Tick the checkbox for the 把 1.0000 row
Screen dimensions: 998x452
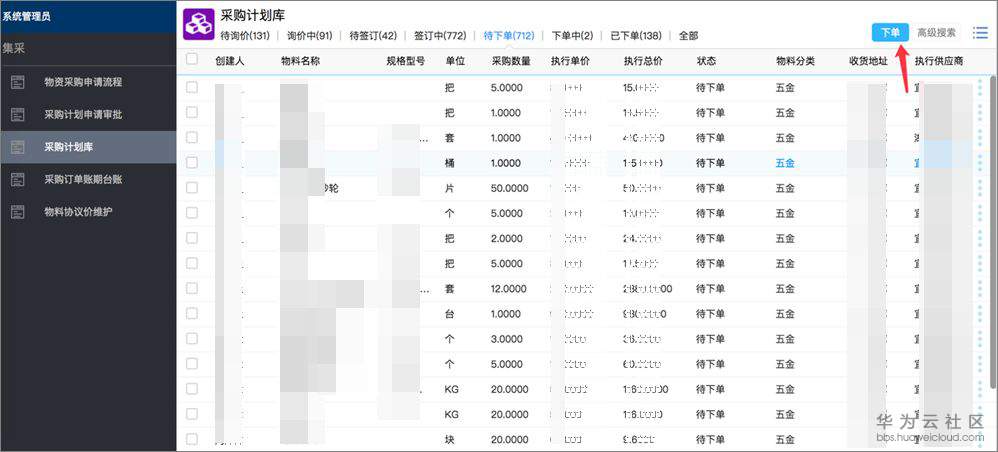click(192, 112)
